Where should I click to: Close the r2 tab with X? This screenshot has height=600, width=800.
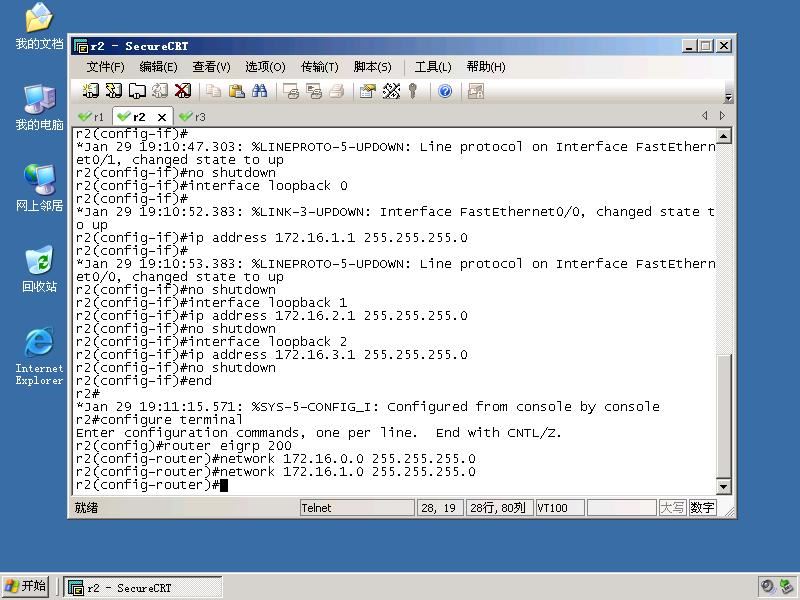162,117
